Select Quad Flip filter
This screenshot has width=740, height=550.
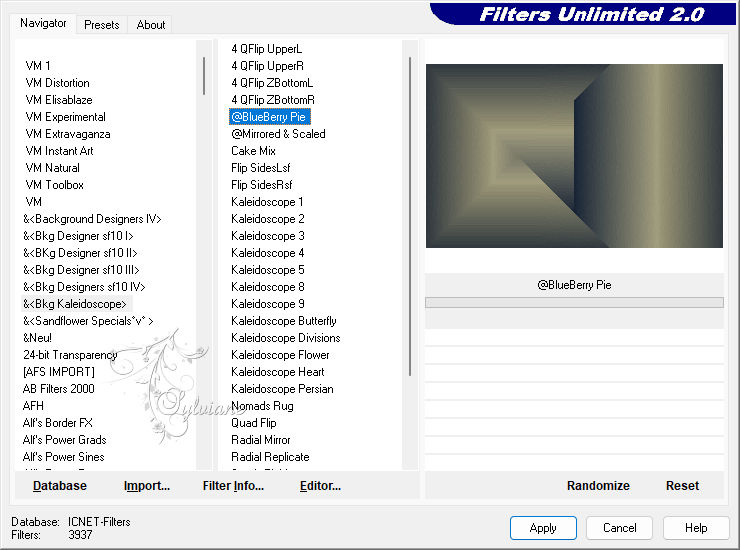[254, 423]
